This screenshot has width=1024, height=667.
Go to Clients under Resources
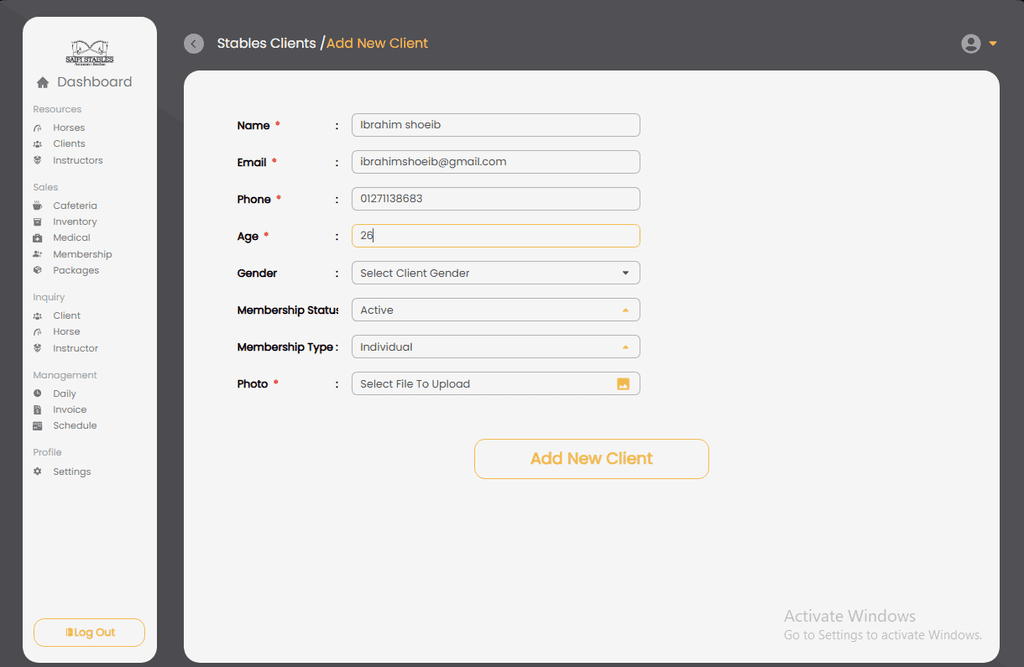(x=68, y=144)
